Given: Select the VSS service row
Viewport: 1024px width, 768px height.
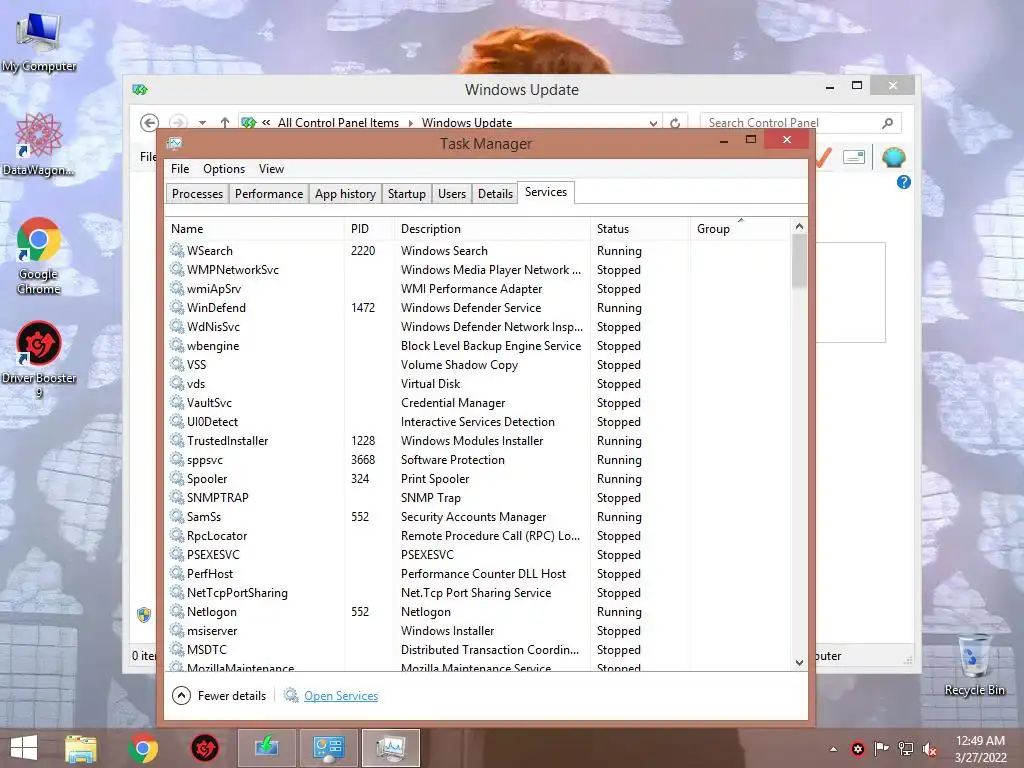Looking at the screenshot, I should pos(478,365).
